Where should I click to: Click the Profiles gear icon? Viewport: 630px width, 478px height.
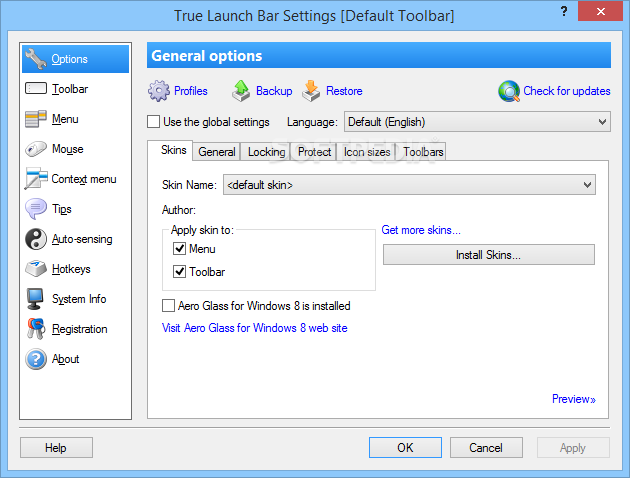point(159,91)
